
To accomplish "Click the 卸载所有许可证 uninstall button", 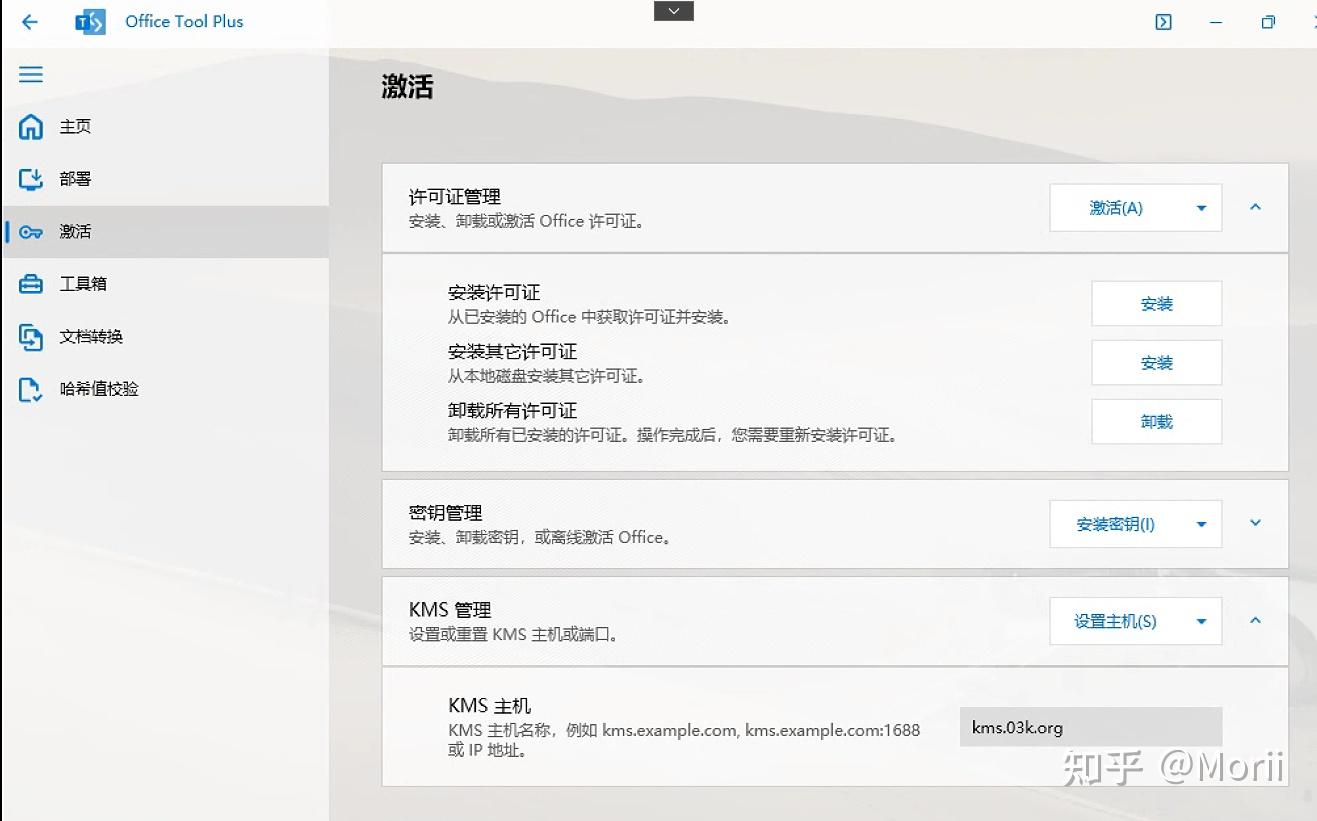I will [1156, 421].
